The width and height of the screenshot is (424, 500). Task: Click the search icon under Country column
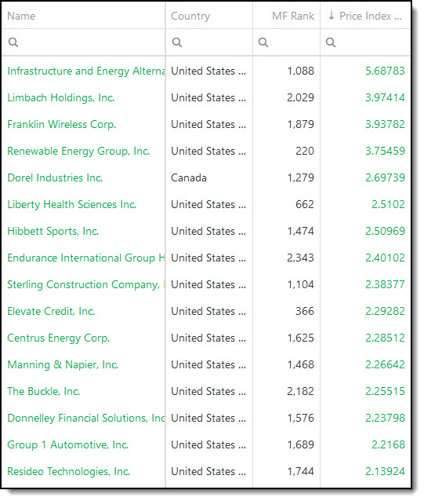pos(177,42)
